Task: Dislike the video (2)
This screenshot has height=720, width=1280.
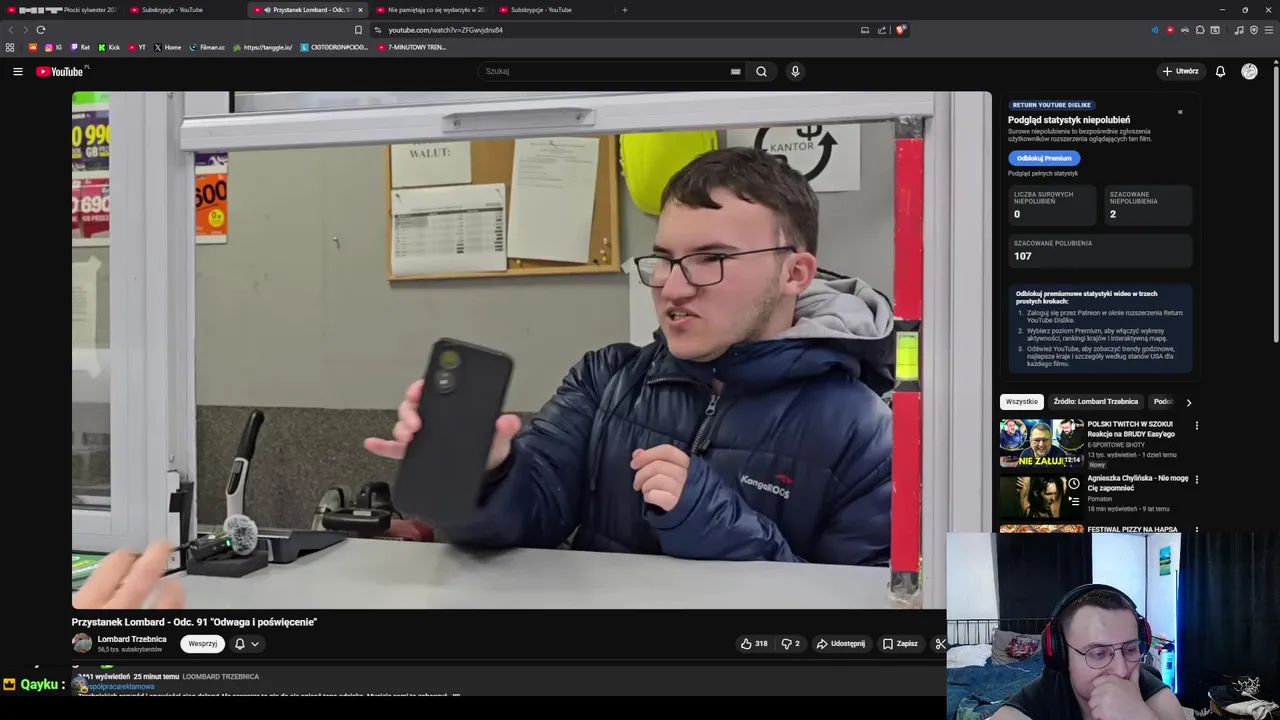Action: coord(790,644)
